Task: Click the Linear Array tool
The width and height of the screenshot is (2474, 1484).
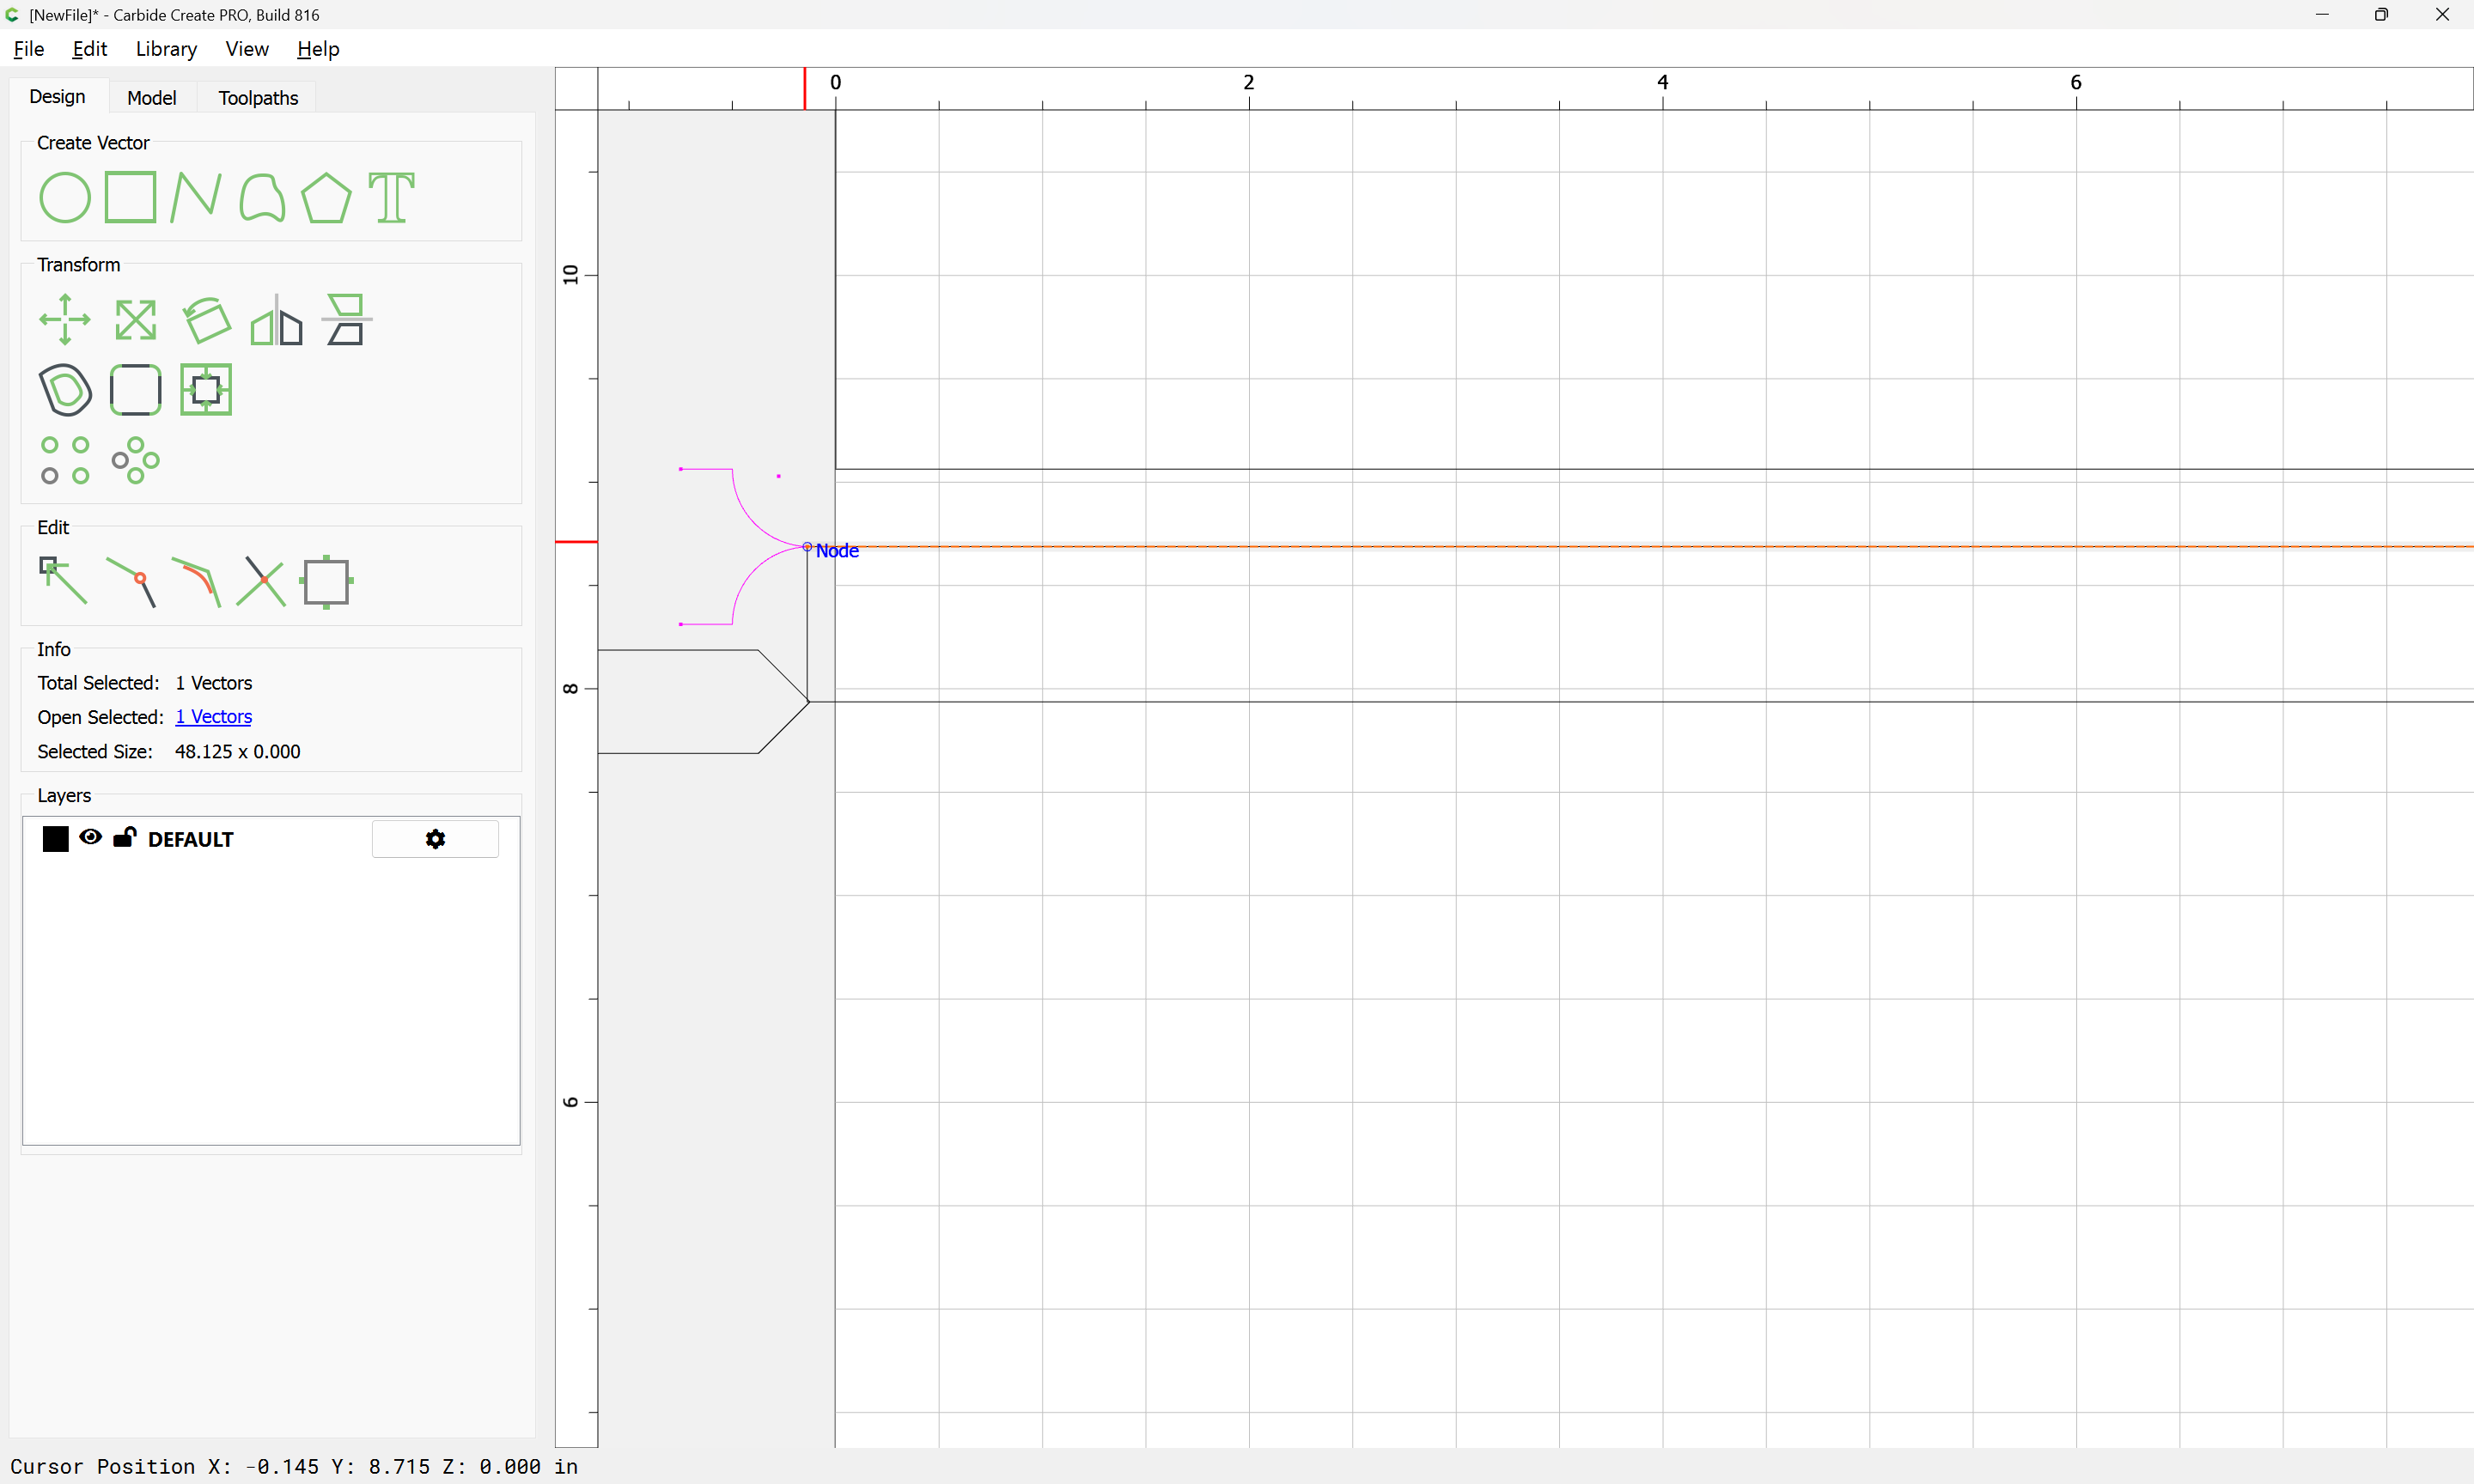Action: 65,460
